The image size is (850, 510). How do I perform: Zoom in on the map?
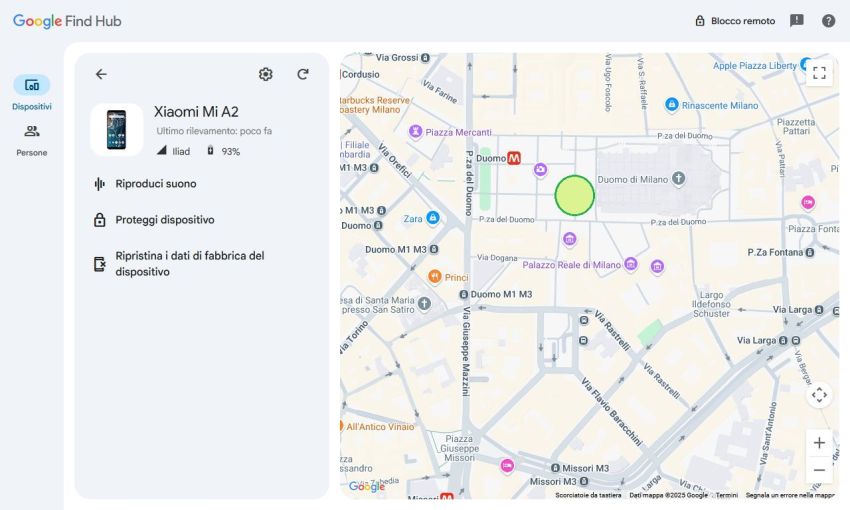click(819, 443)
